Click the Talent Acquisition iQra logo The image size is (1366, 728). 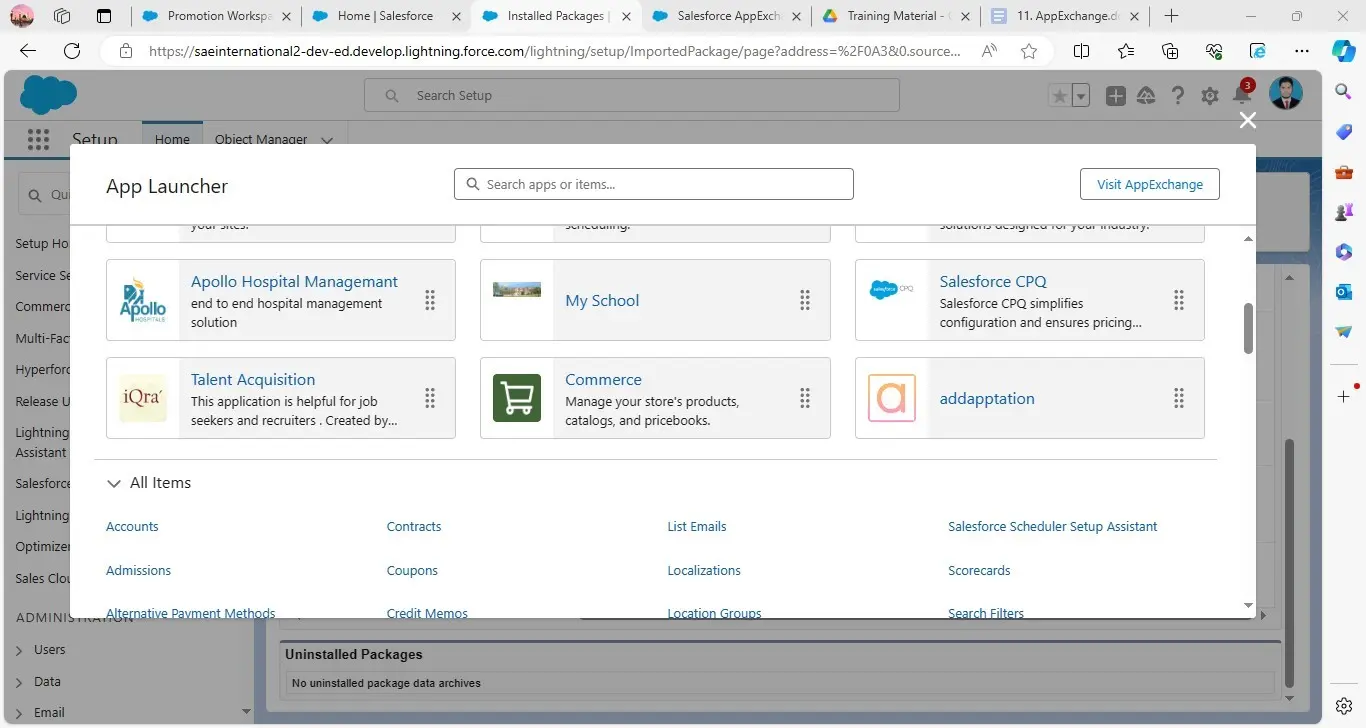pyautogui.click(x=143, y=398)
